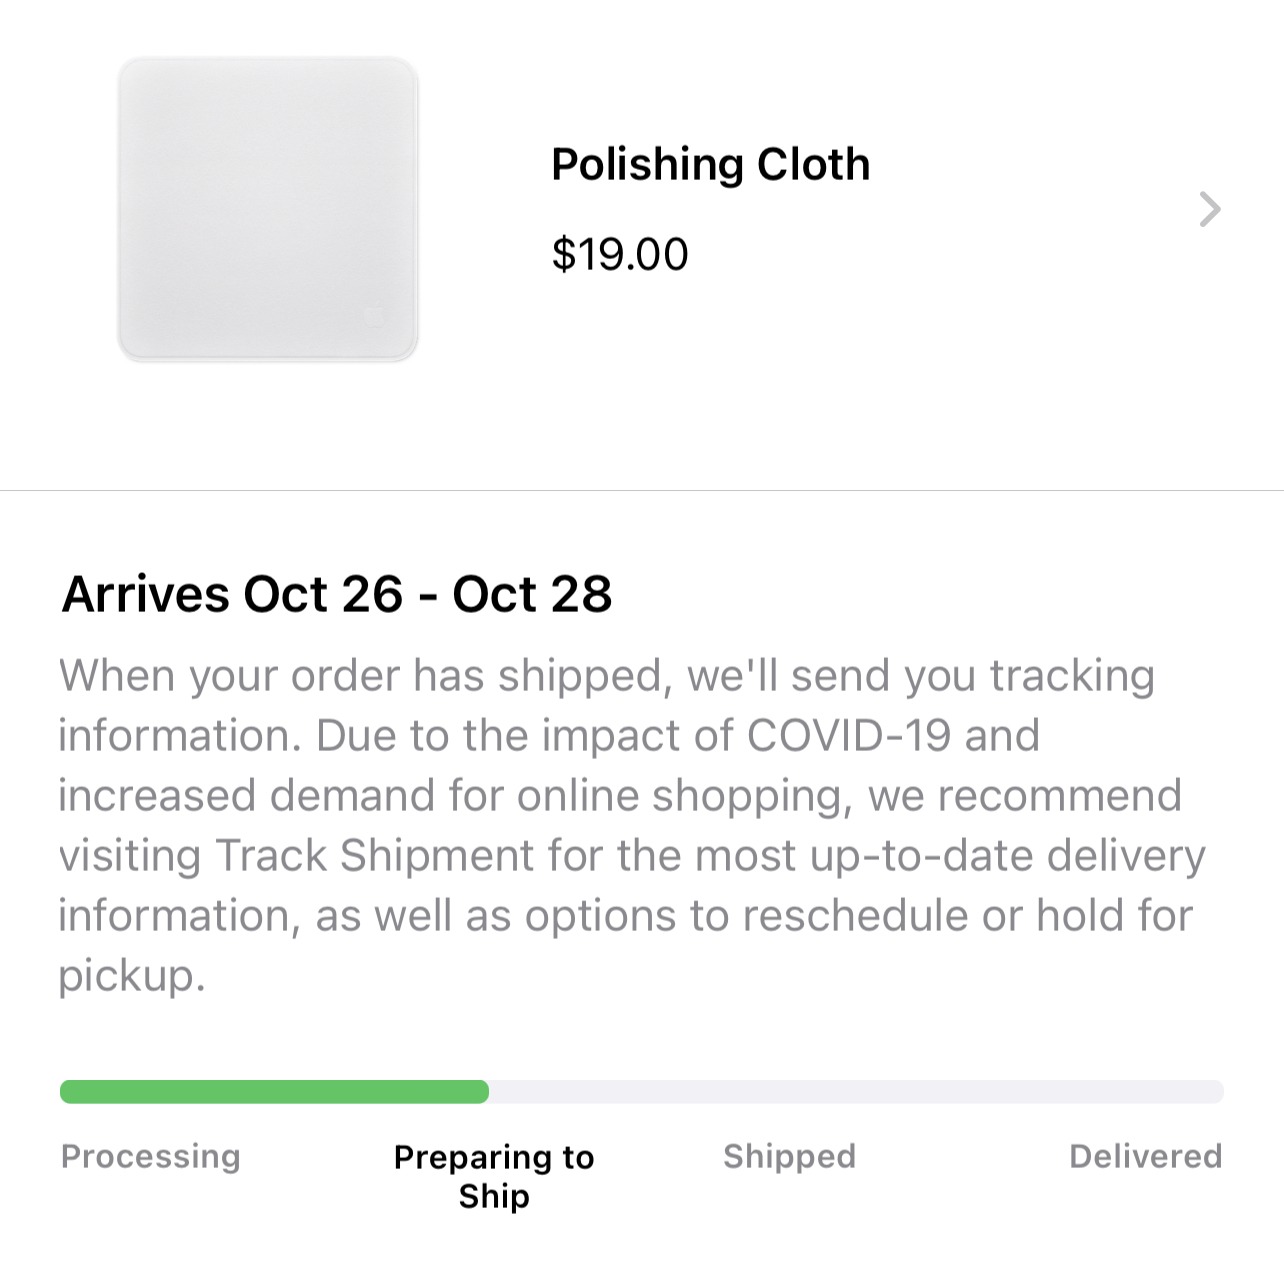This screenshot has width=1284, height=1268.
Task: Tap the COVID-19 mention in shipping notice
Action: (848, 736)
